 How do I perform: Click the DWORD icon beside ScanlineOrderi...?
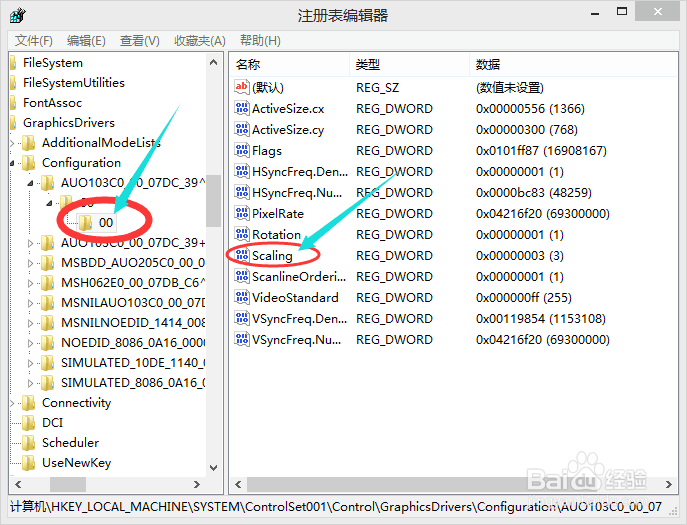click(x=242, y=276)
